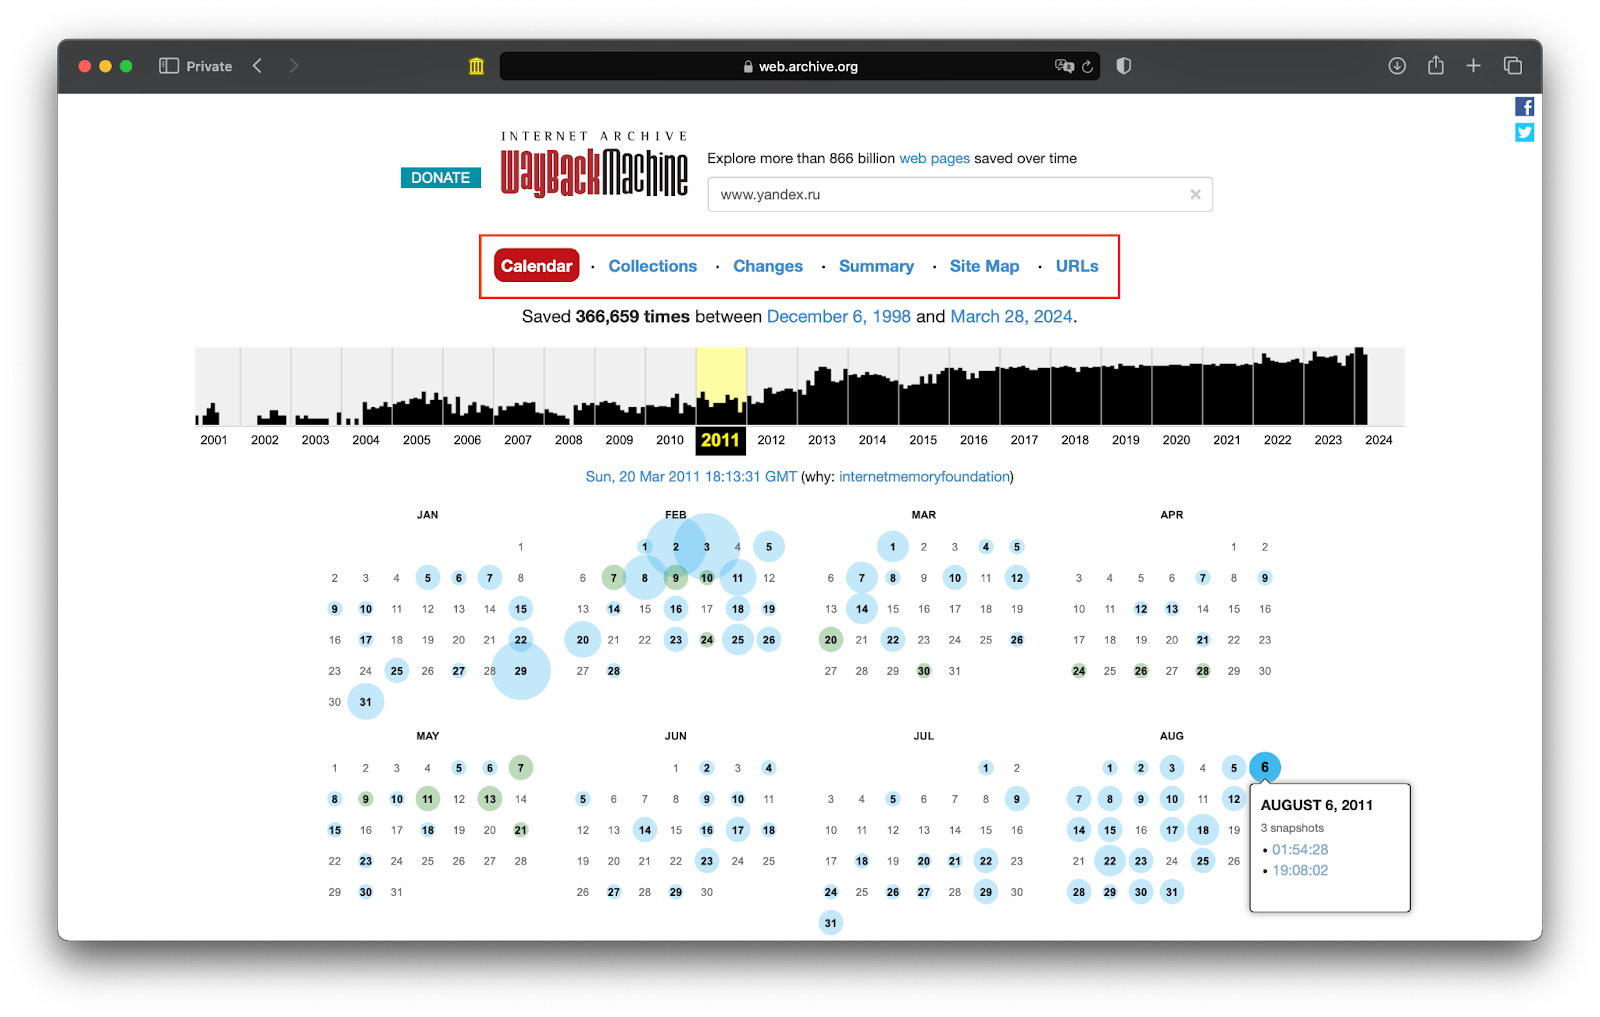Open the Share menu icon
The height and width of the screenshot is (1017, 1600).
click(x=1435, y=66)
